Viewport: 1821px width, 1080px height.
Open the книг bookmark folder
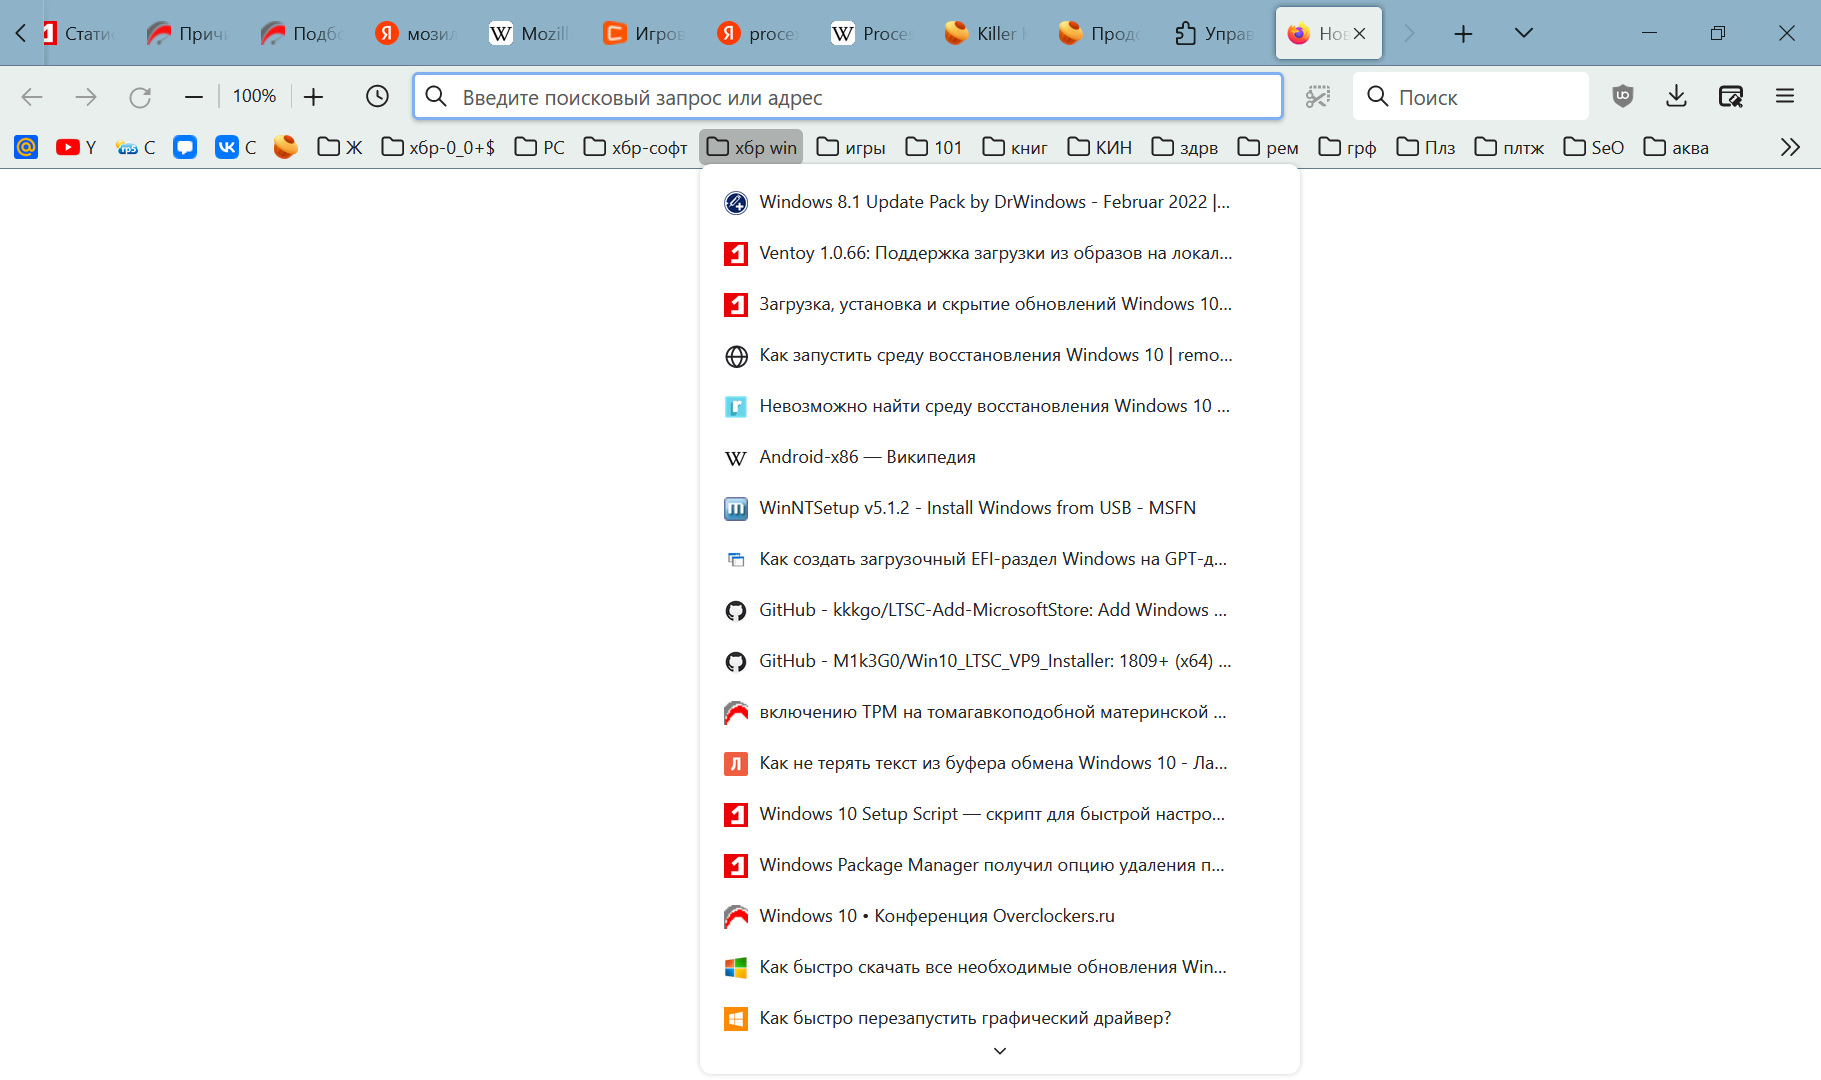(1015, 147)
